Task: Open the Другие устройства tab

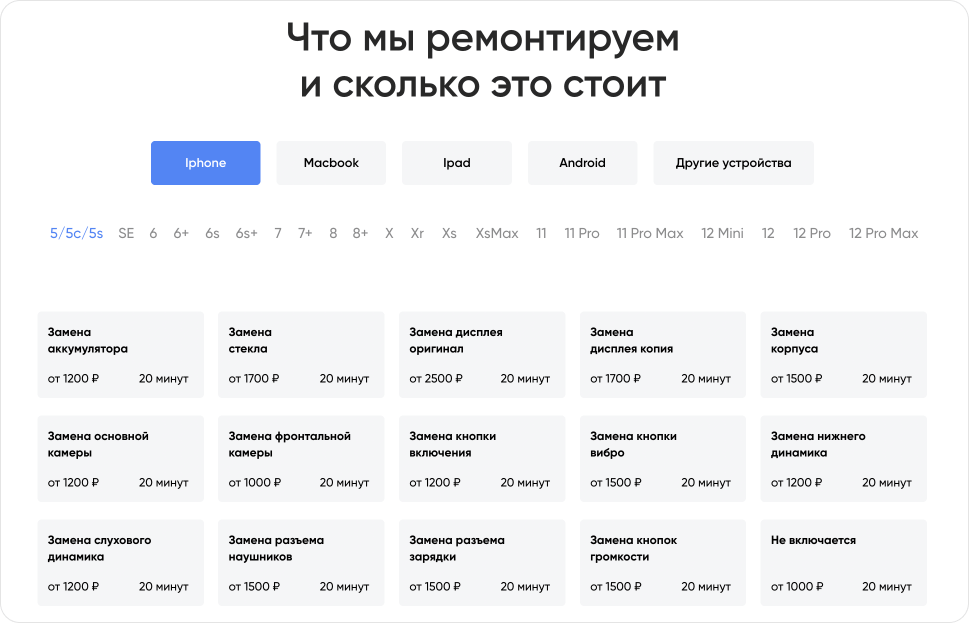Action: click(x=734, y=163)
